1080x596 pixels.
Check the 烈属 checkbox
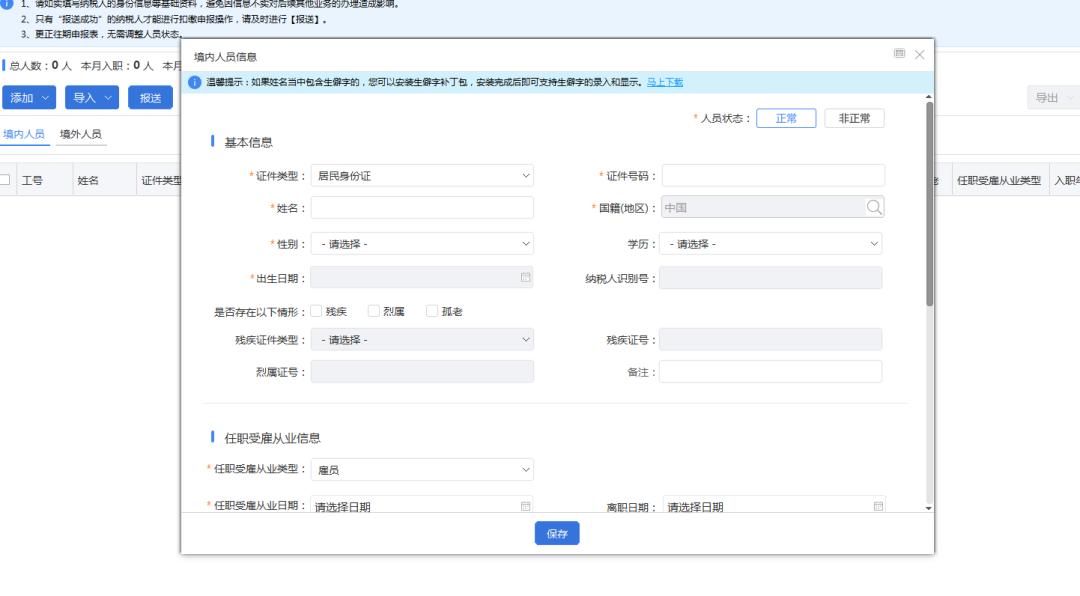(374, 311)
